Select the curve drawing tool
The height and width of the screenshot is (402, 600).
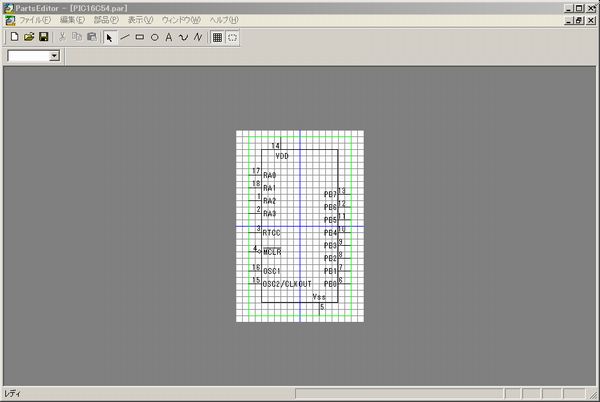pos(183,37)
